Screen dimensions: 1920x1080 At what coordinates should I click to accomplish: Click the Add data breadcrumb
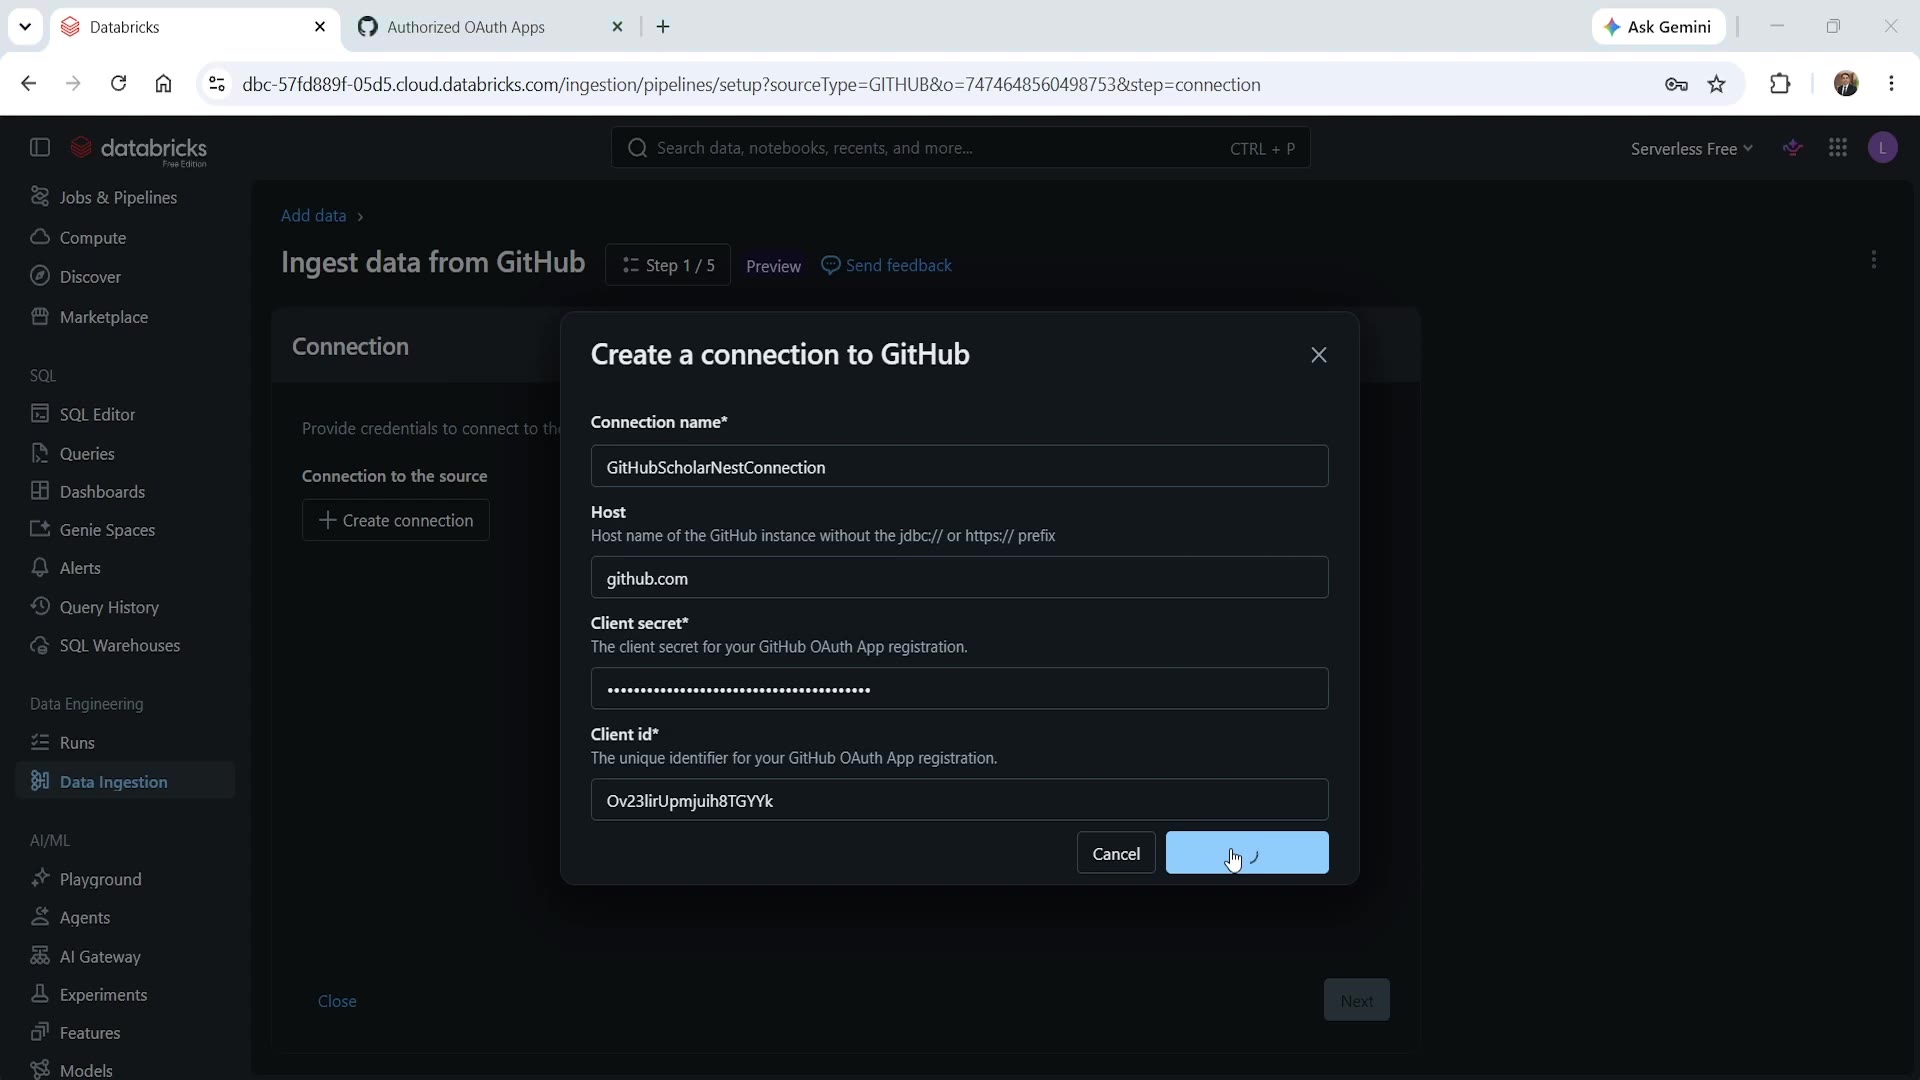pyautogui.click(x=313, y=216)
